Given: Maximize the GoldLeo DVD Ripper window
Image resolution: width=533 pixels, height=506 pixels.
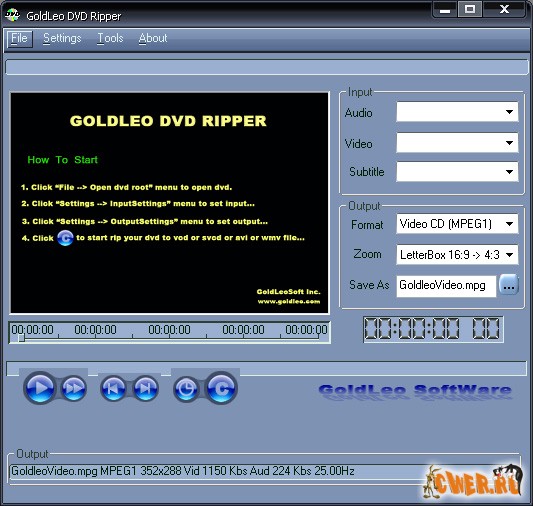Looking at the screenshot, I should click(470, 9).
